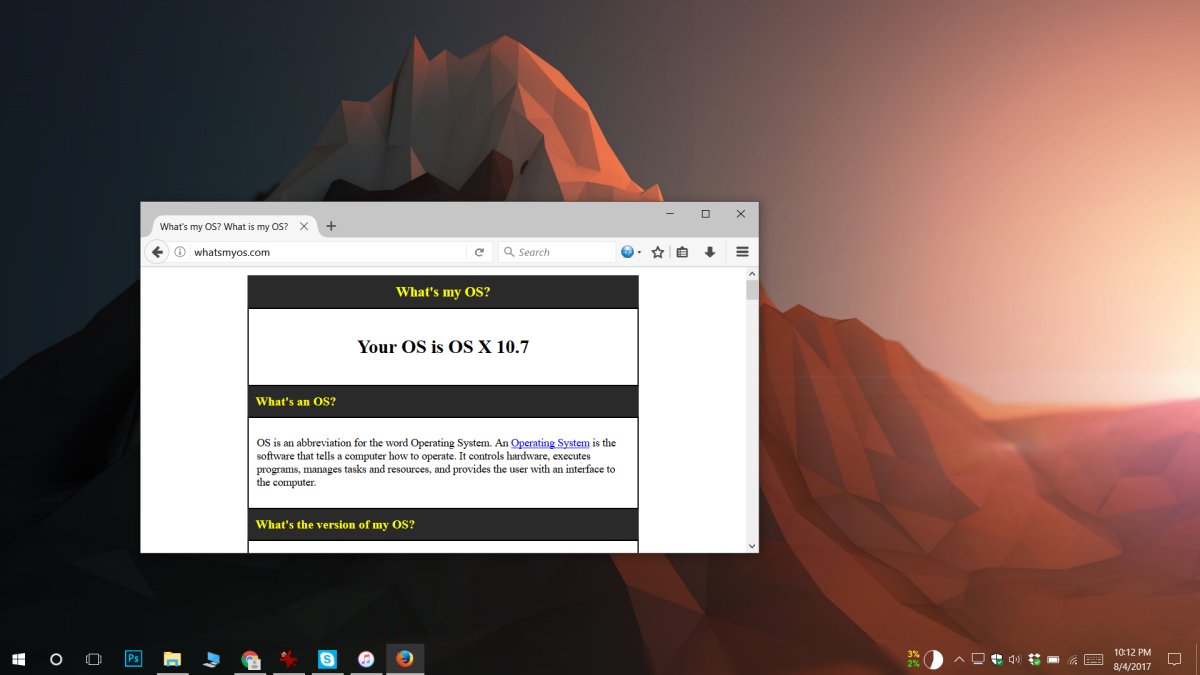Viewport: 1200px width, 675px height.
Task: Go back with Firefox back arrow
Action: tap(157, 252)
